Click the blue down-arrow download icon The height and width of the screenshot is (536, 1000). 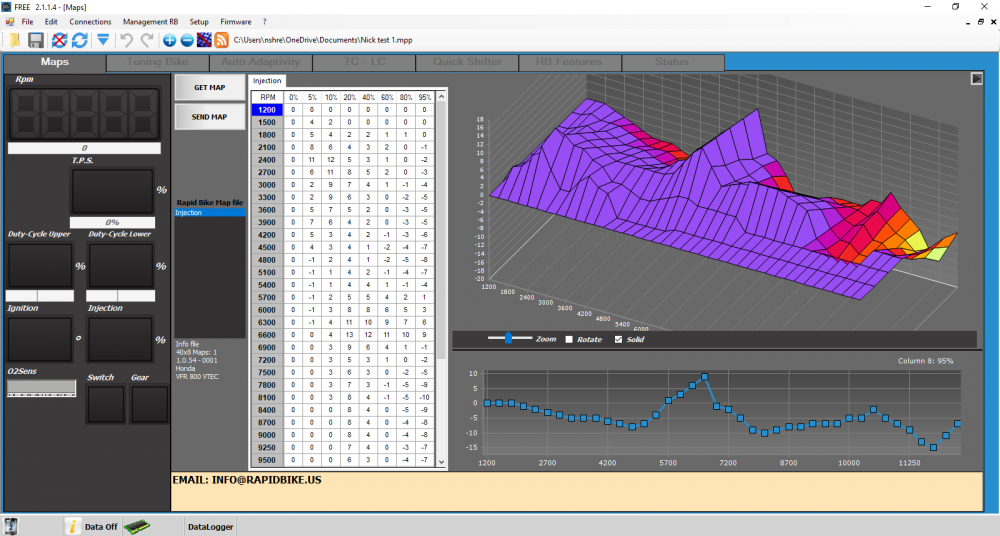point(103,40)
